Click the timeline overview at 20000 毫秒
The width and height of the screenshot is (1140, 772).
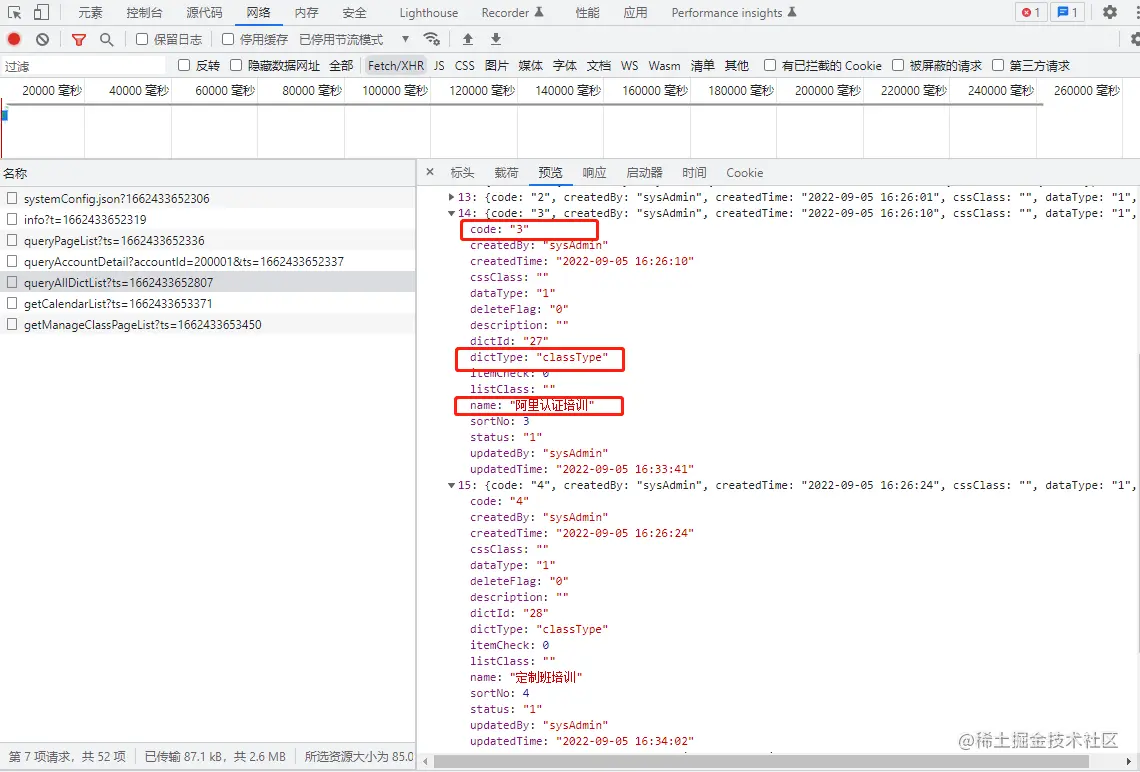pyautogui.click(x=52, y=90)
